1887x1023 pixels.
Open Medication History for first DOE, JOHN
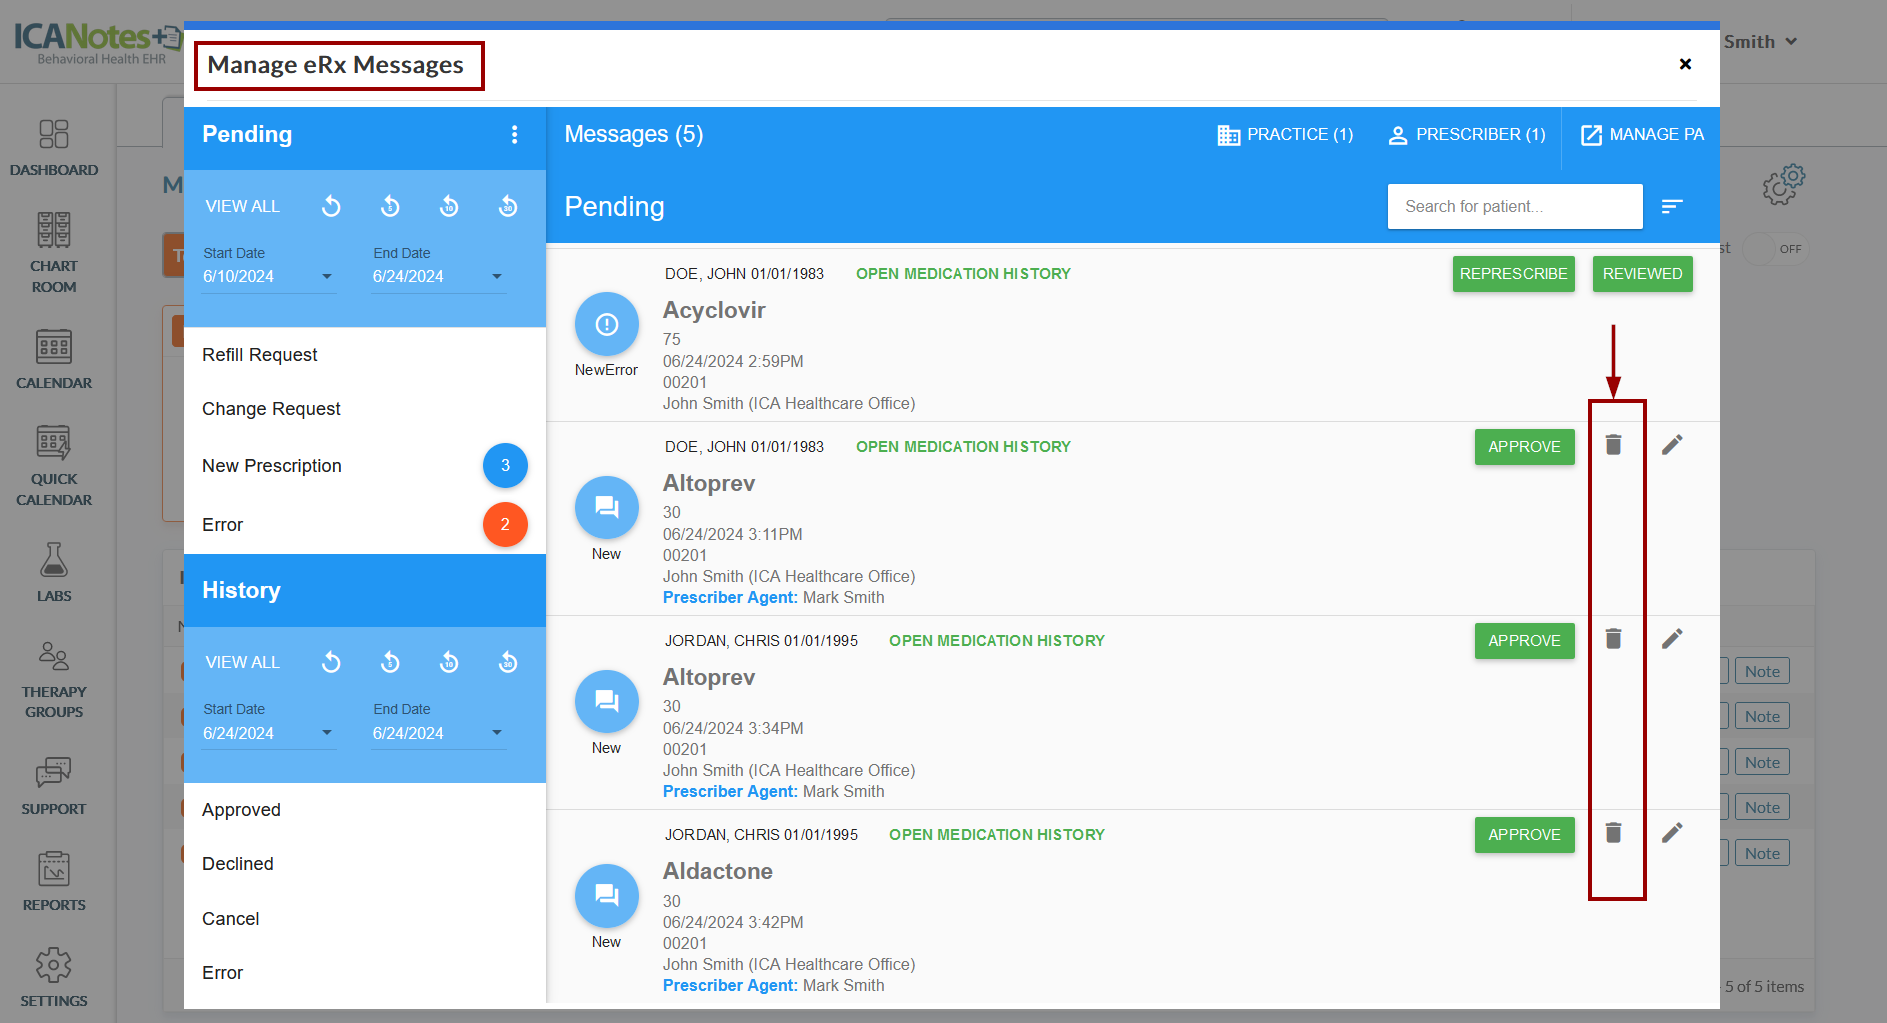[962, 274]
